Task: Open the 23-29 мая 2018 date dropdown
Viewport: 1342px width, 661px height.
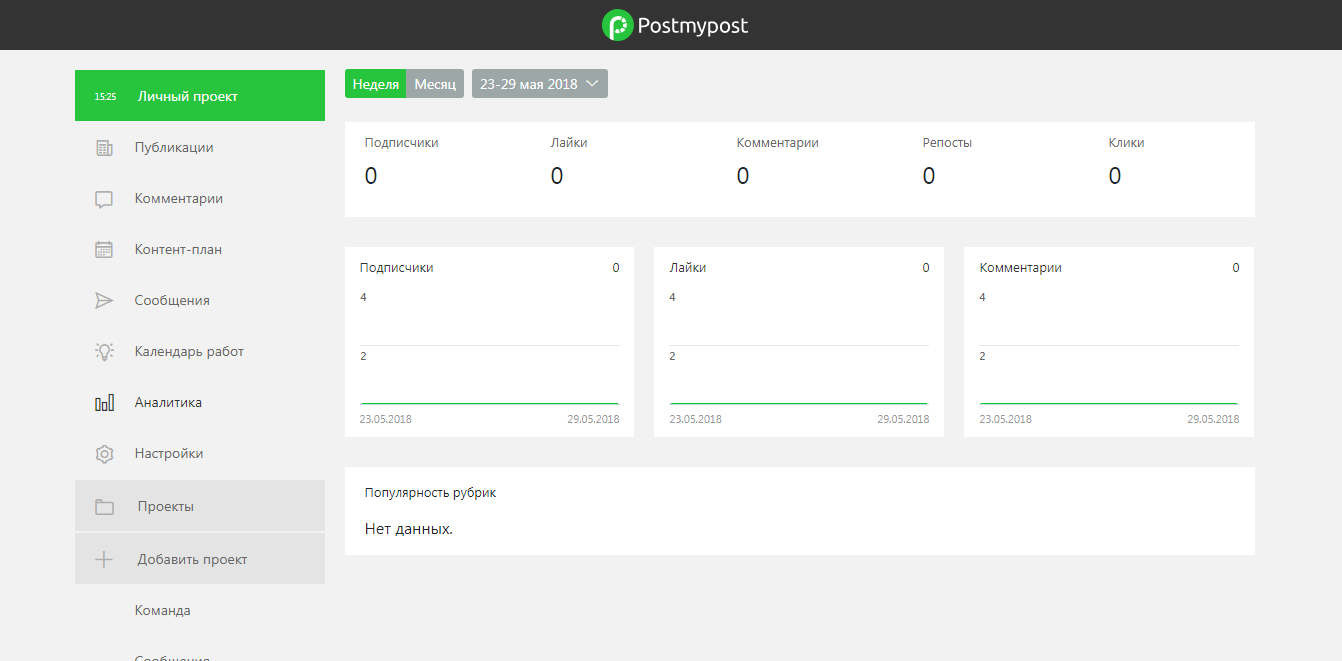Action: (529, 84)
